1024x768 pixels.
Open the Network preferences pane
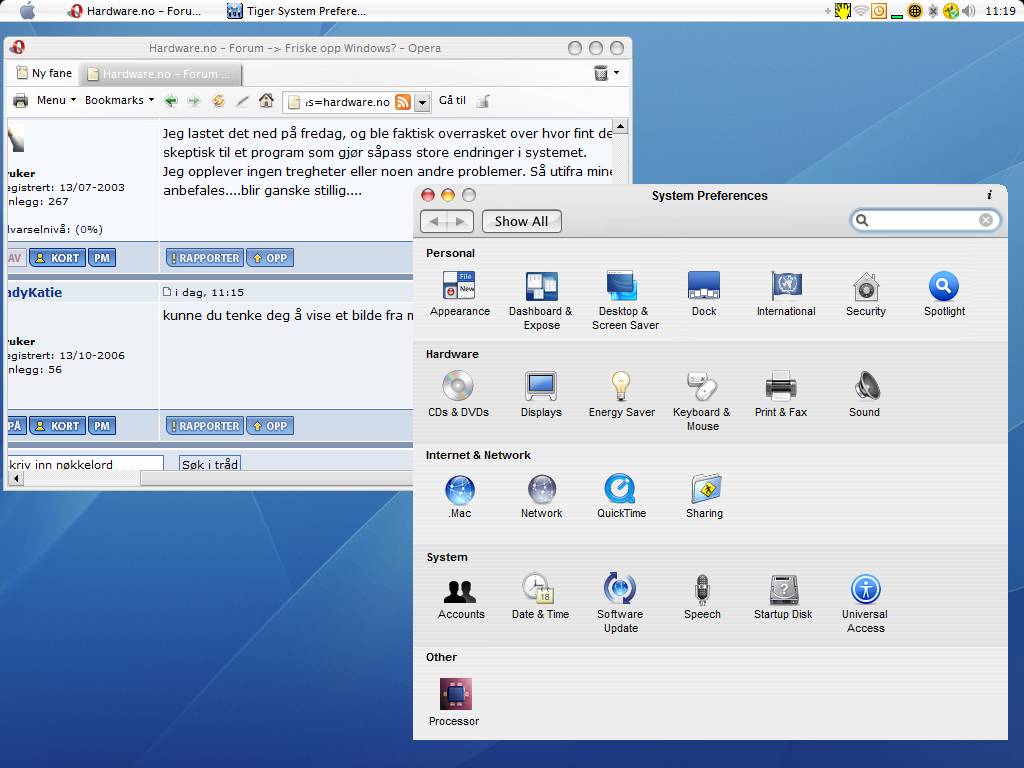(x=541, y=490)
